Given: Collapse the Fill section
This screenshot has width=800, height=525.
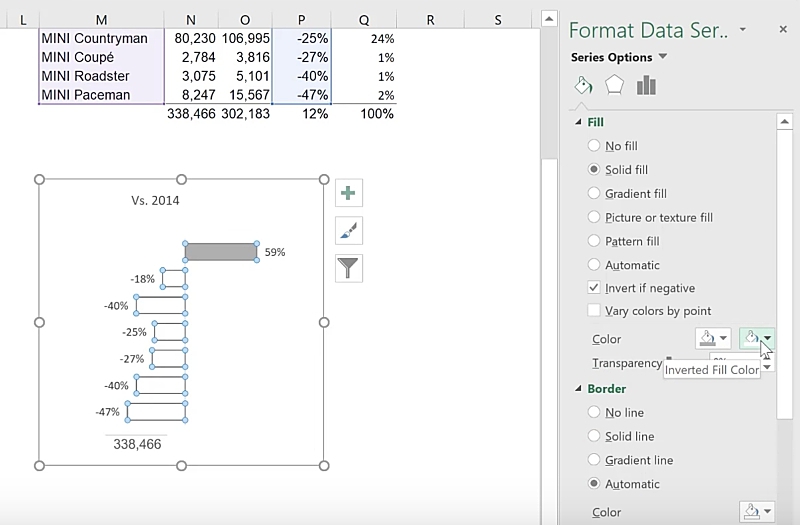Looking at the screenshot, I should (x=577, y=122).
